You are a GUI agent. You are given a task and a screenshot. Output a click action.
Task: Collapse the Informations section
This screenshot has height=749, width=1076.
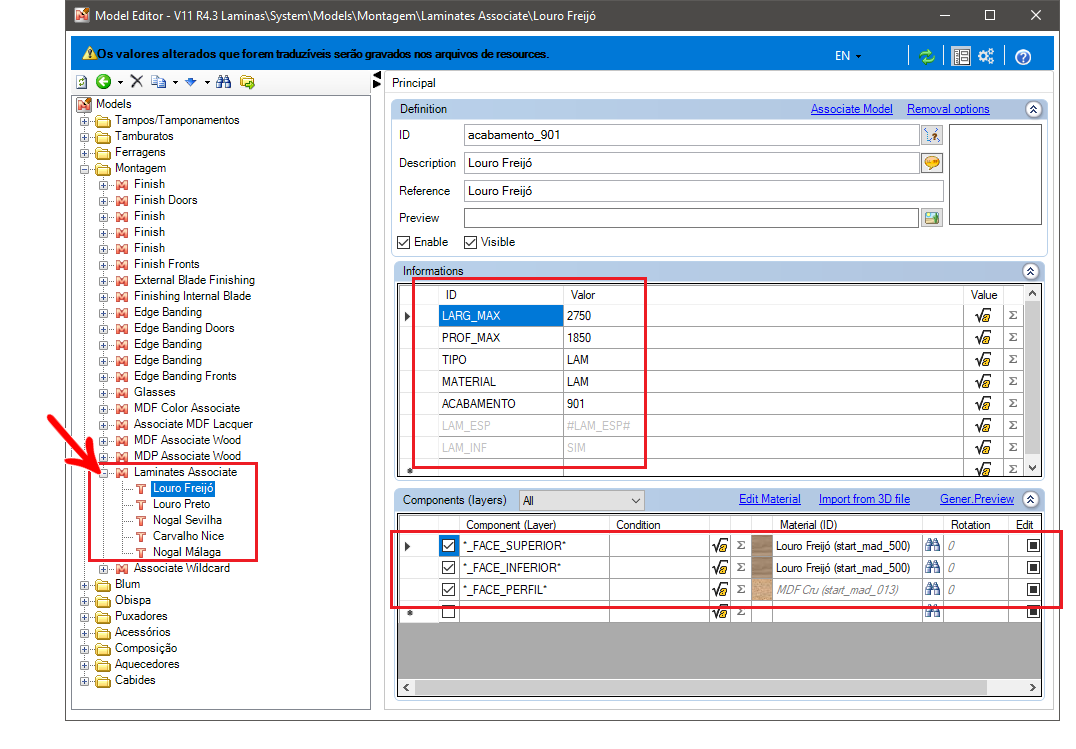coord(1030,271)
